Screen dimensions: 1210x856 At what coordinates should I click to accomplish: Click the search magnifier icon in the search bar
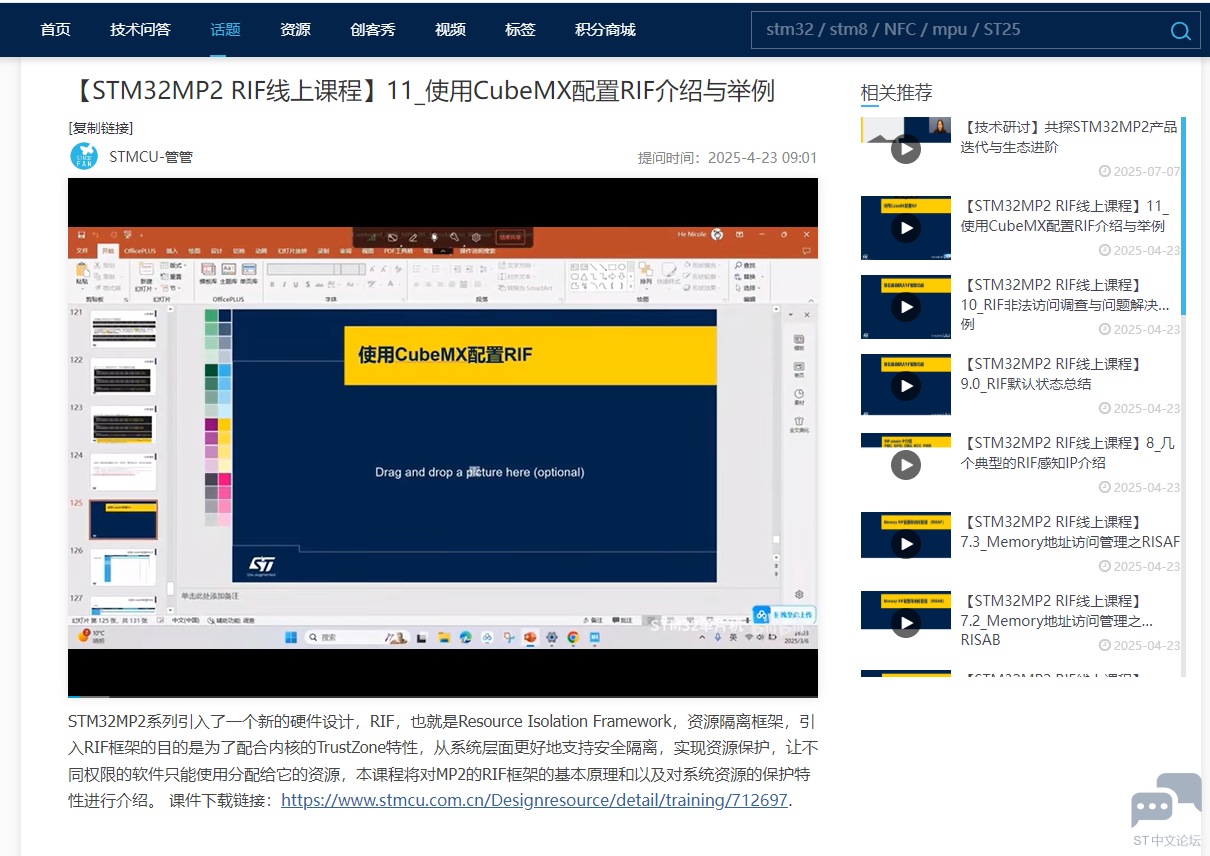click(x=1180, y=30)
